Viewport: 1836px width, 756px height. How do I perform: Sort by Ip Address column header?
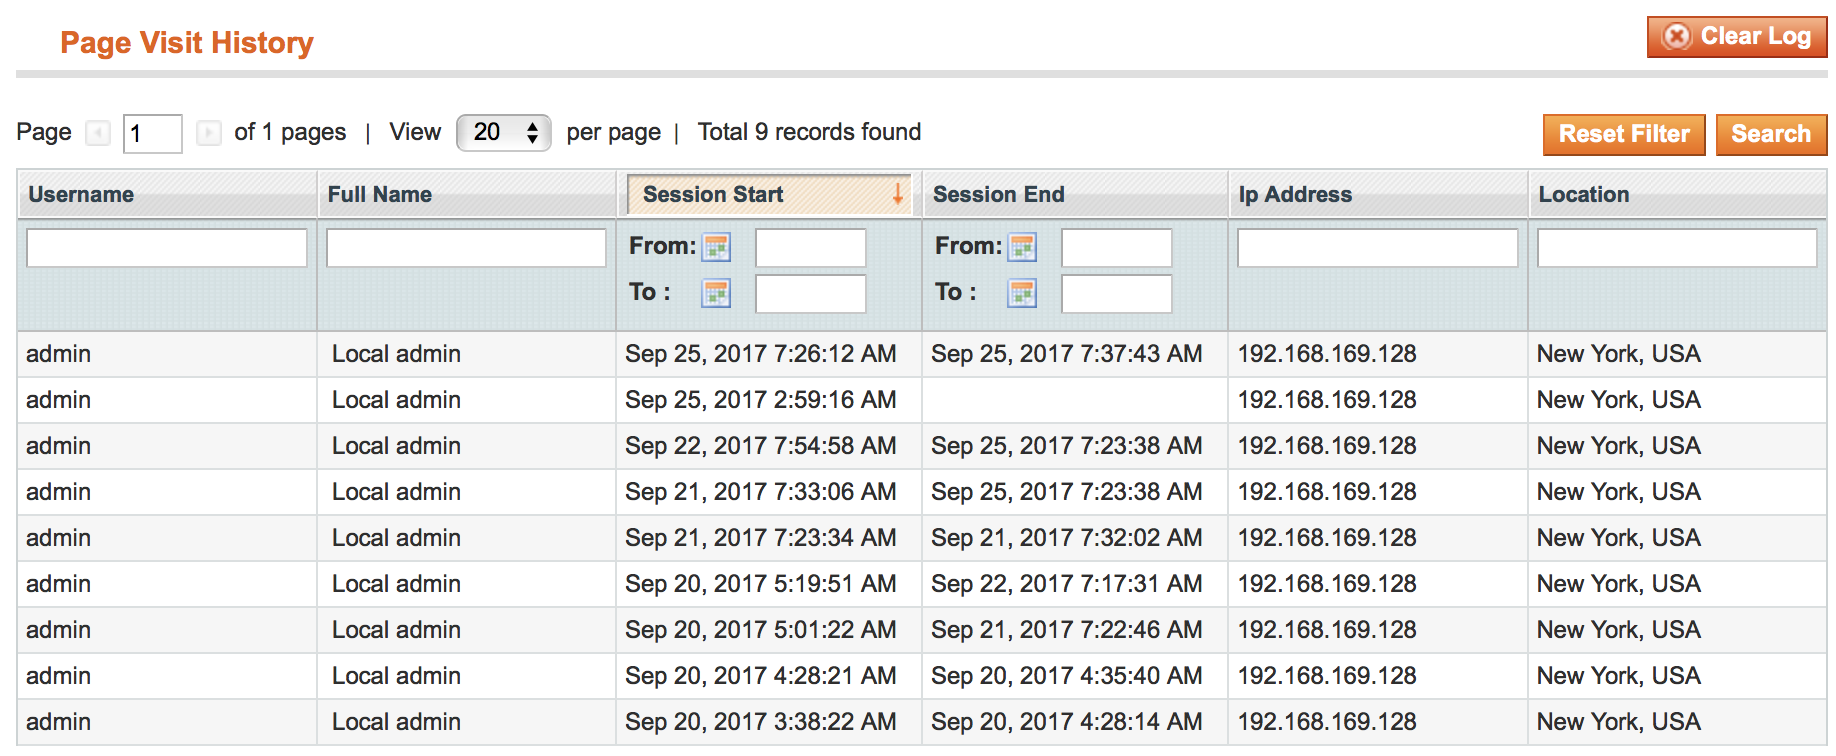pyautogui.click(x=1295, y=195)
